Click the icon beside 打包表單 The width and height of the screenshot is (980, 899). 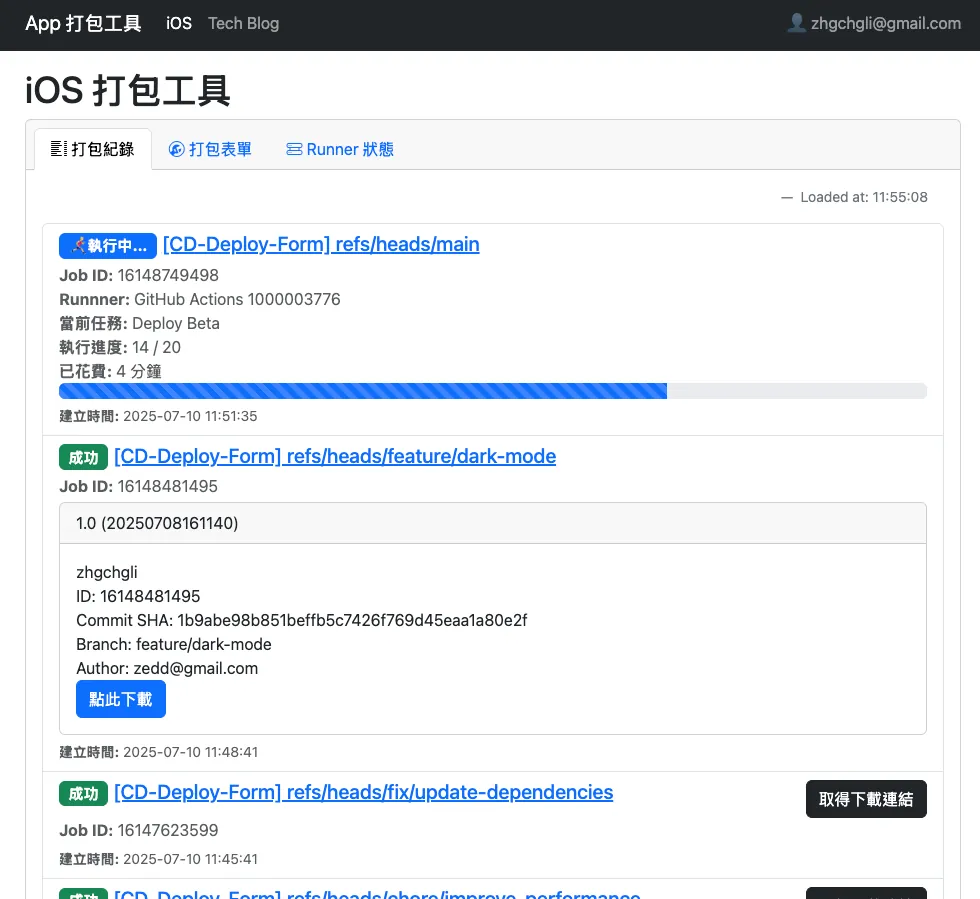[x=177, y=150]
